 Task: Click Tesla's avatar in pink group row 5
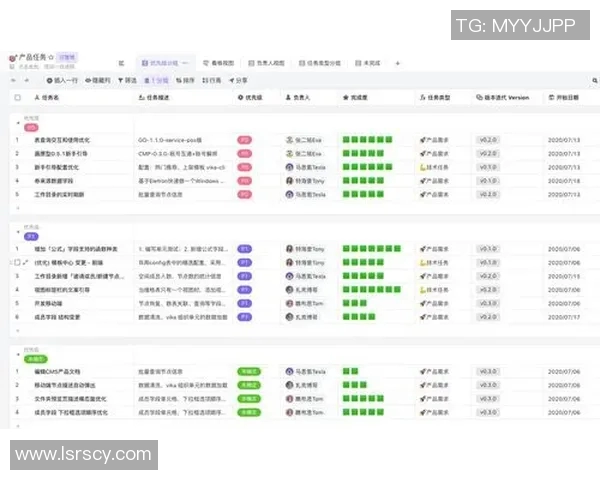click(289, 194)
